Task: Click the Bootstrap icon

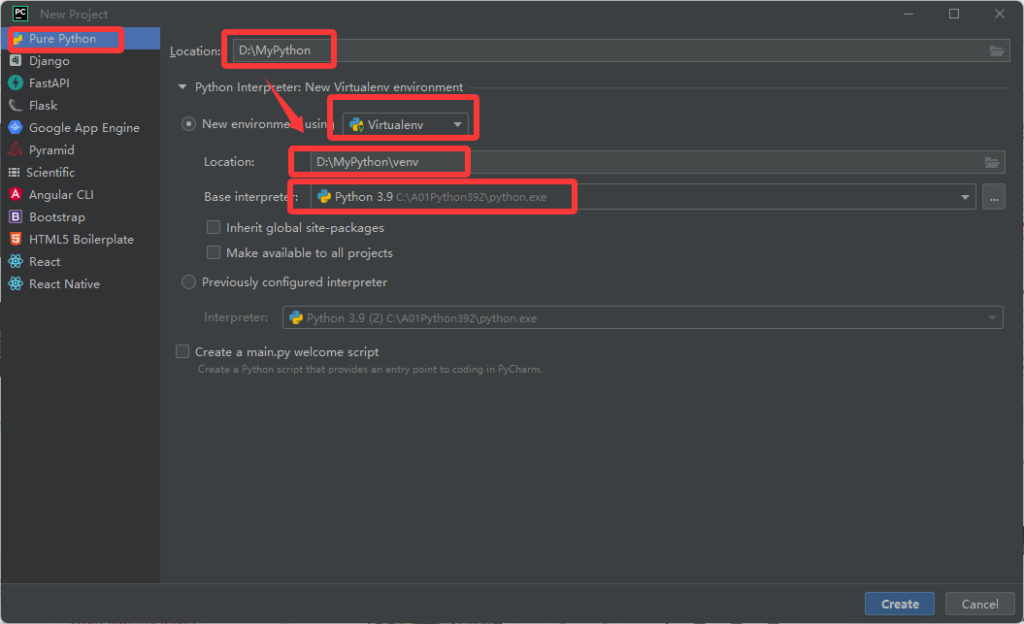Action: pyautogui.click(x=16, y=217)
